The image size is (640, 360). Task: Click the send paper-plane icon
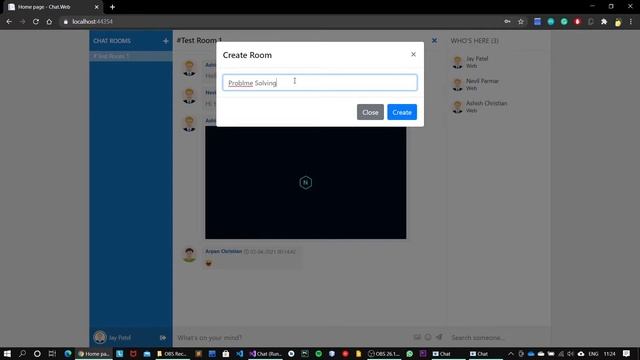coord(439,337)
